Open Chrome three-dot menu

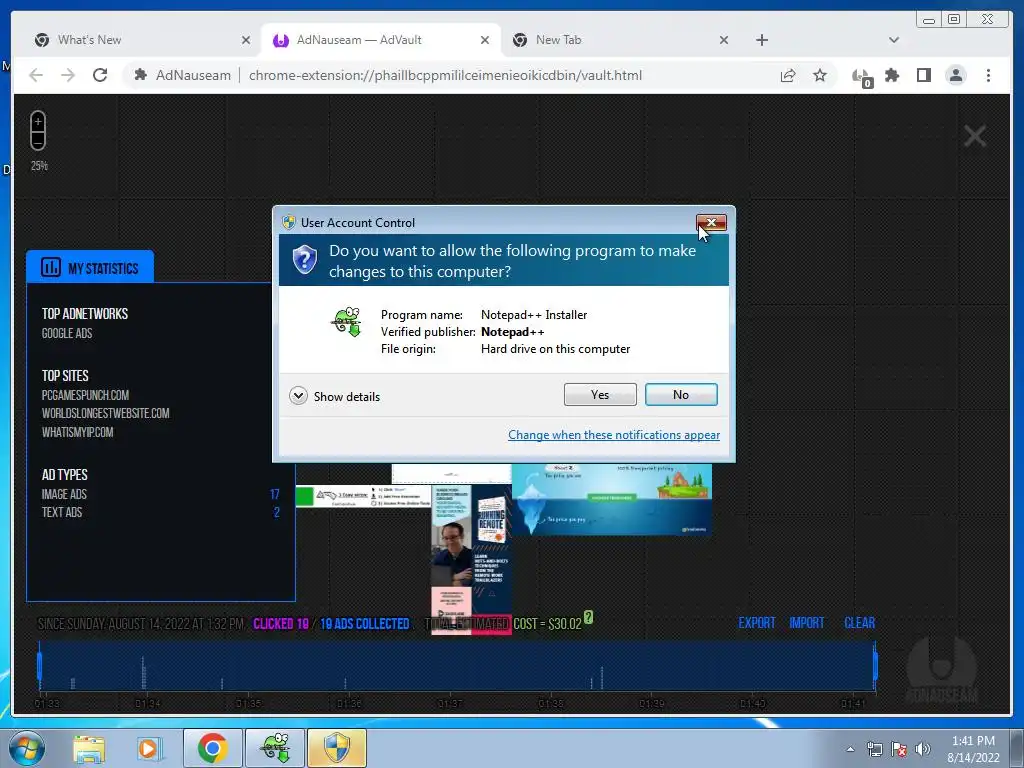[988, 75]
